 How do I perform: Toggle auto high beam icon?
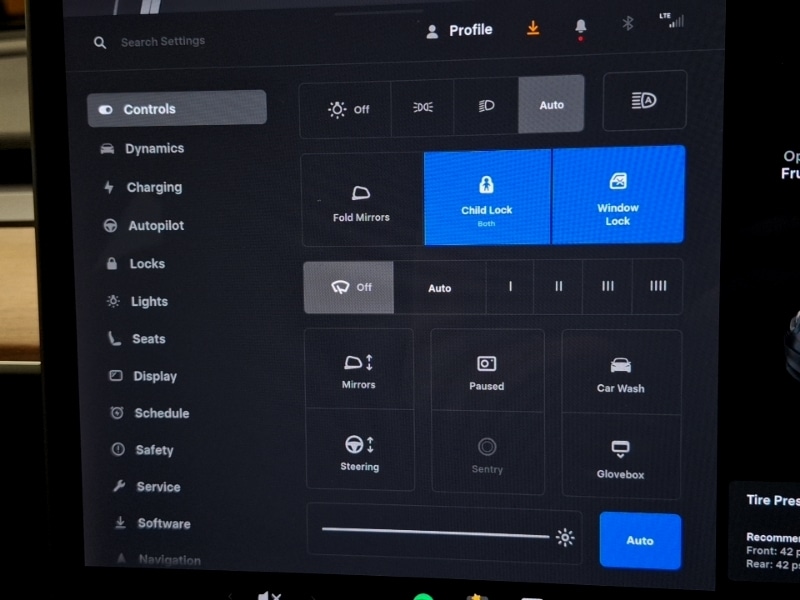tap(644, 101)
